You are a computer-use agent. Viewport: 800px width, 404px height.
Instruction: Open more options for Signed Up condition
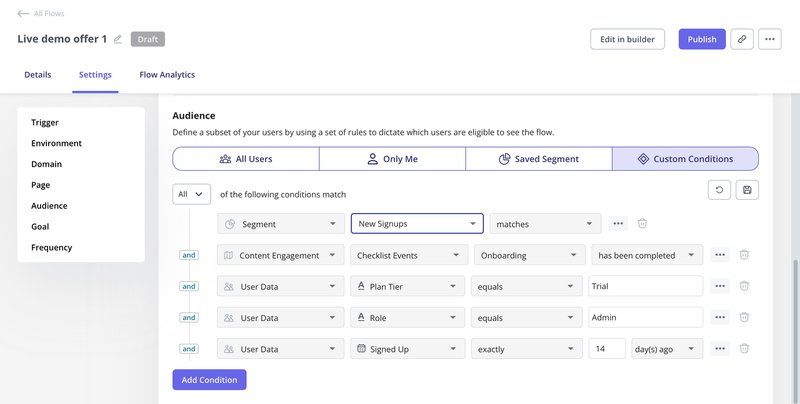coord(720,349)
